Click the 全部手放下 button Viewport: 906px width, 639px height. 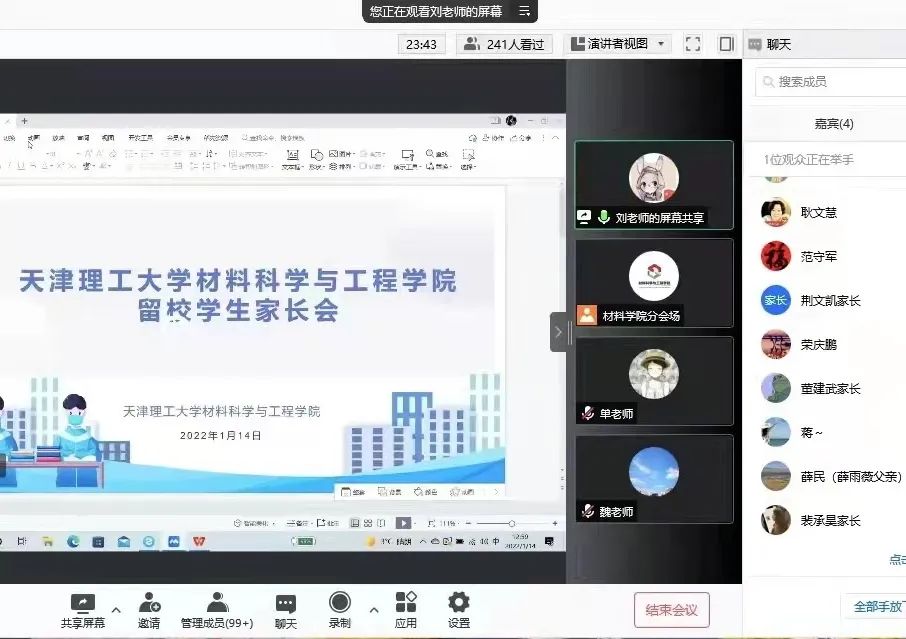(x=876, y=607)
